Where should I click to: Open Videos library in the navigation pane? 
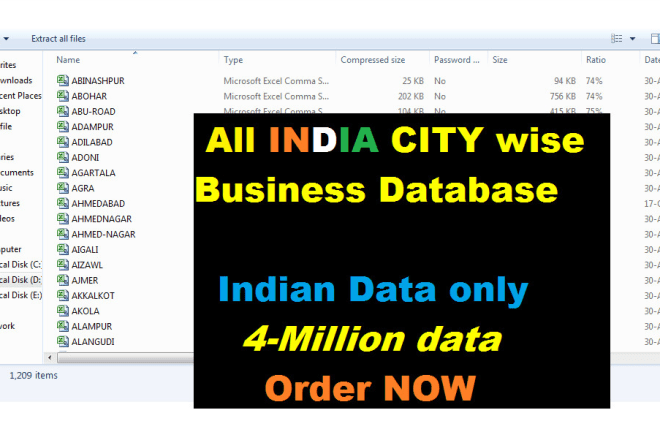point(7,219)
